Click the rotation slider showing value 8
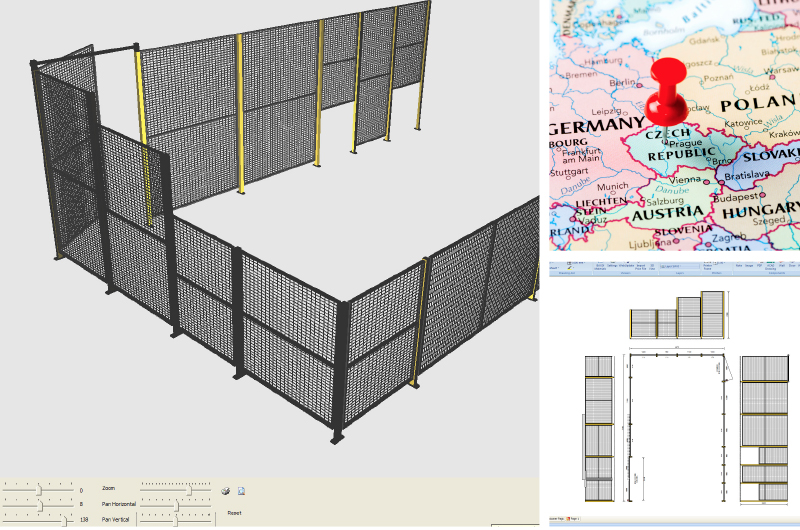 pyautogui.click(x=38, y=505)
